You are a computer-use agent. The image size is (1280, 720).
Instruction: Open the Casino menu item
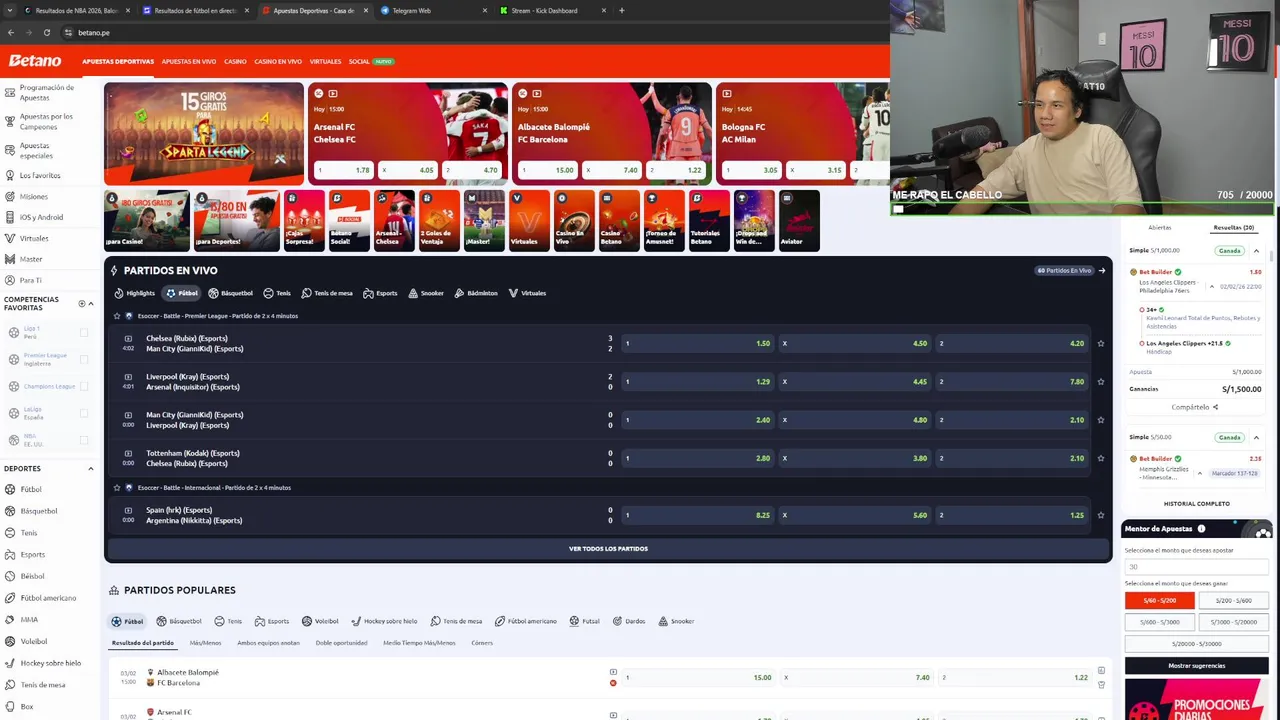tap(235, 61)
